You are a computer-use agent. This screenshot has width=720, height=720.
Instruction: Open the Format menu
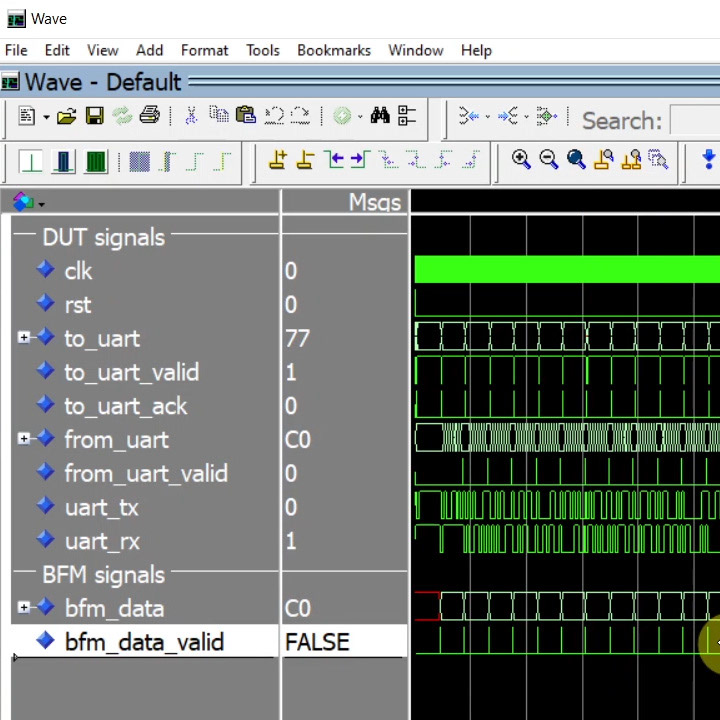[204, 50]
